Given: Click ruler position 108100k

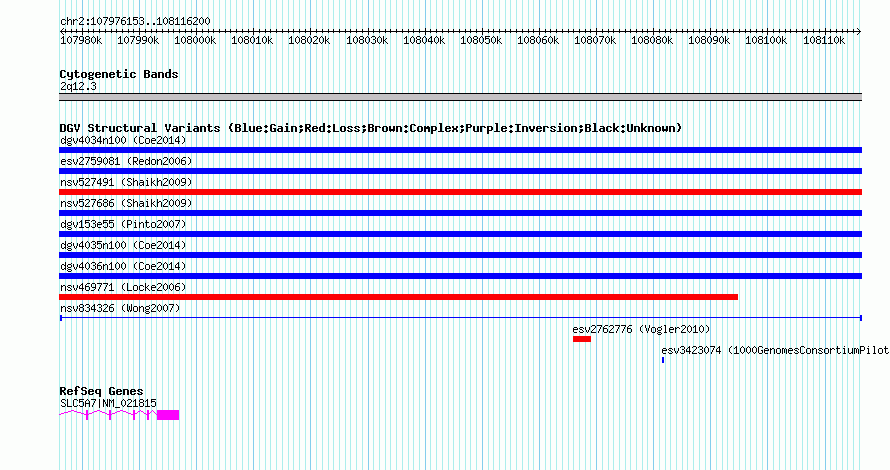Looking at the screenshot, I should tap(766, 41).
